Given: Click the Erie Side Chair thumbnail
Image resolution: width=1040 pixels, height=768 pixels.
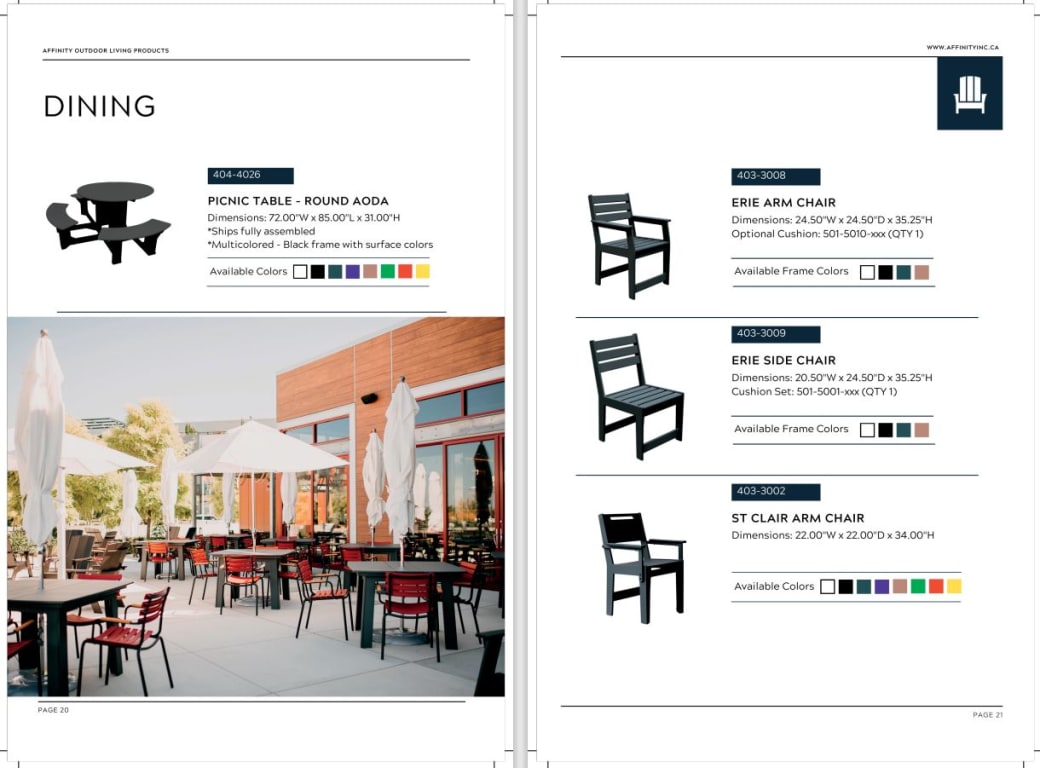Looking at the screenshot, I should point(637,390).
